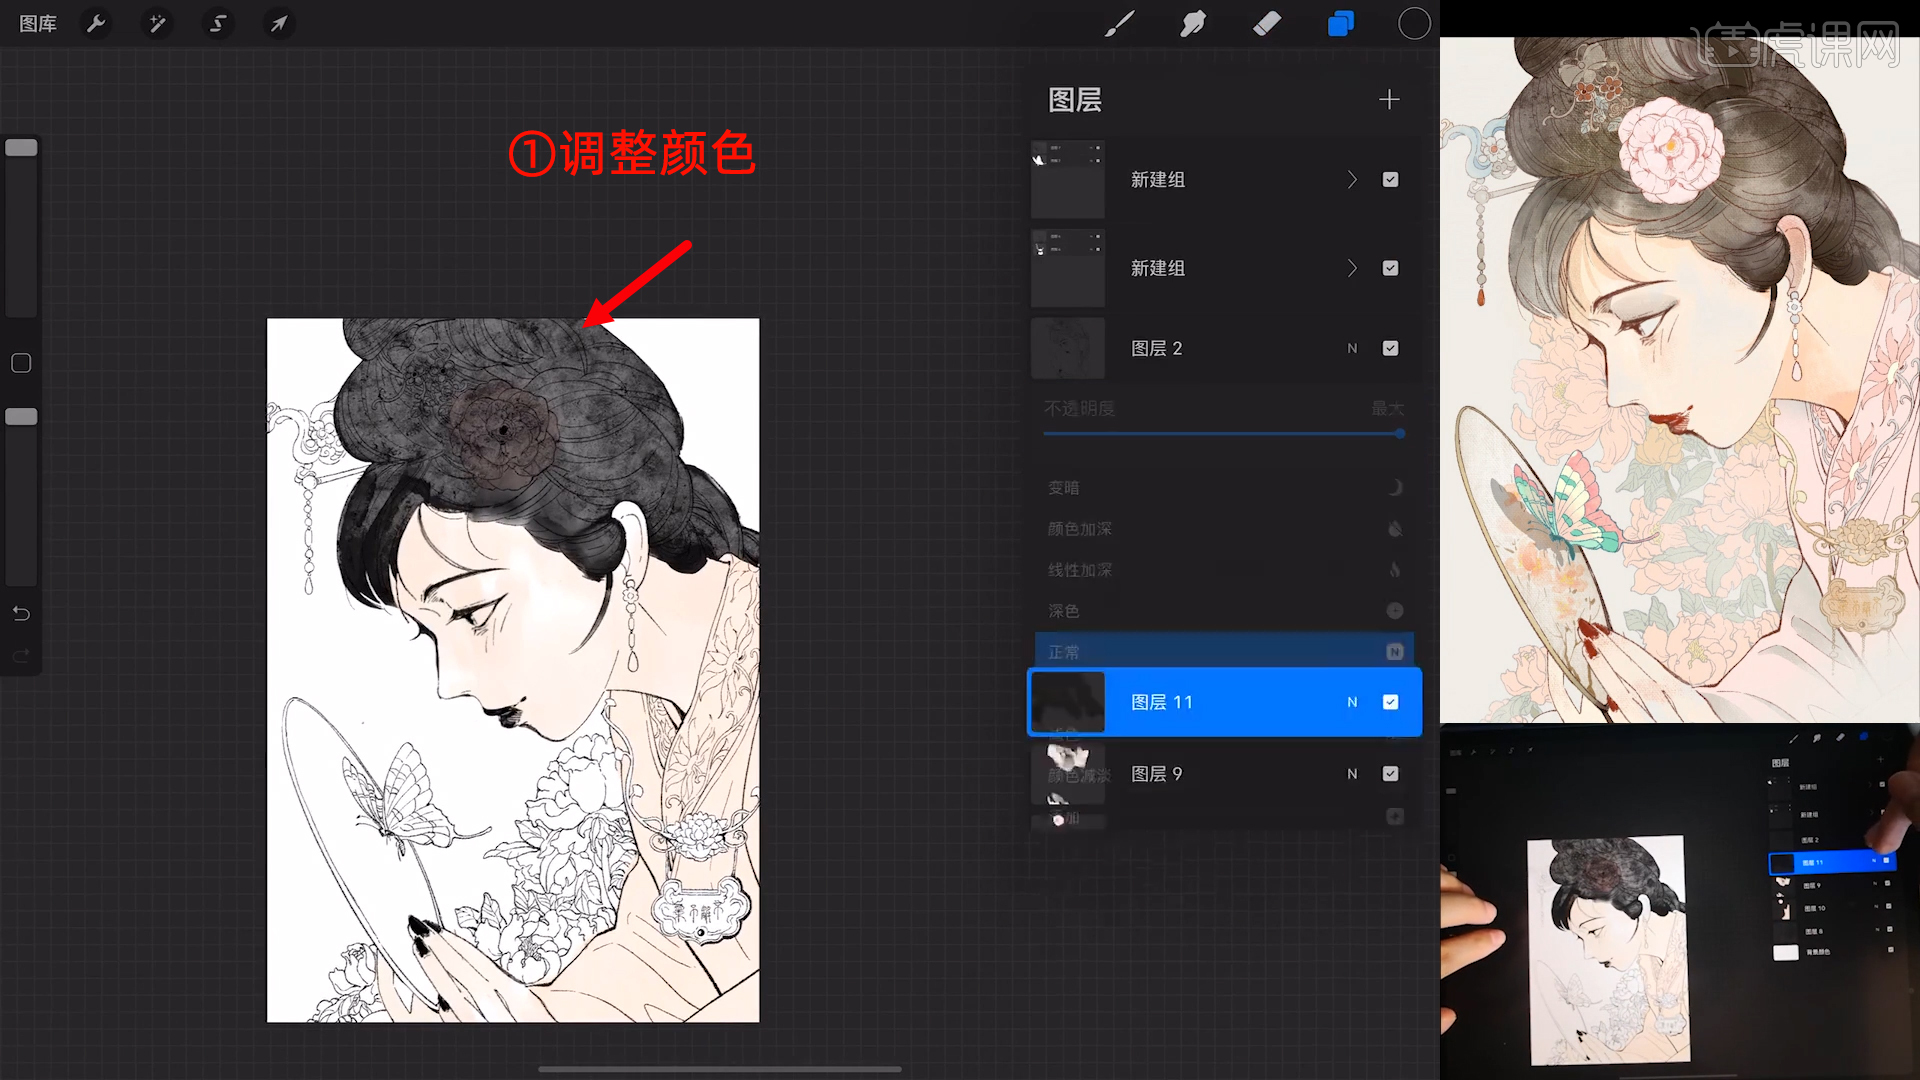Toggle visibility of 图层 9
The height and width of the screenshot is (1080, 1920).
(1390, 773)
